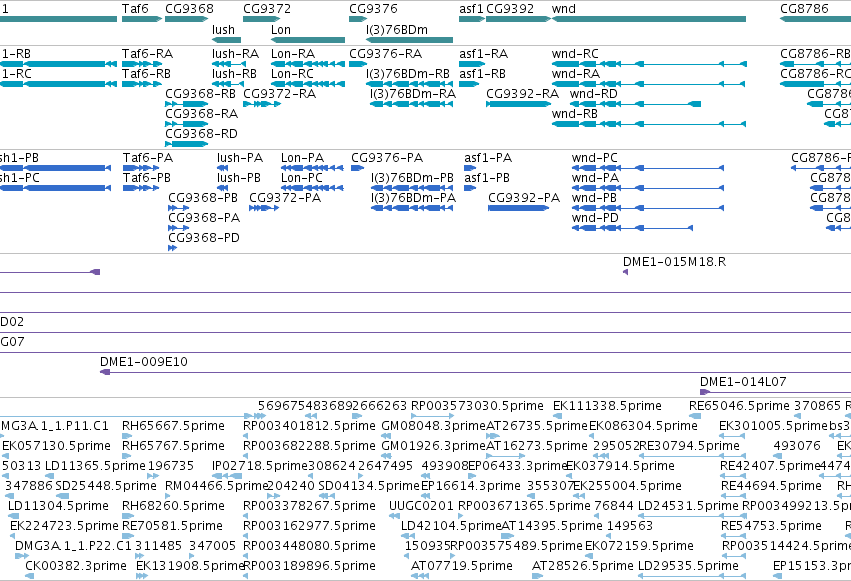Screen dimensions: 851x581
Task: Click the CG9368-PB protein
Action: click(x=179, y=208)
